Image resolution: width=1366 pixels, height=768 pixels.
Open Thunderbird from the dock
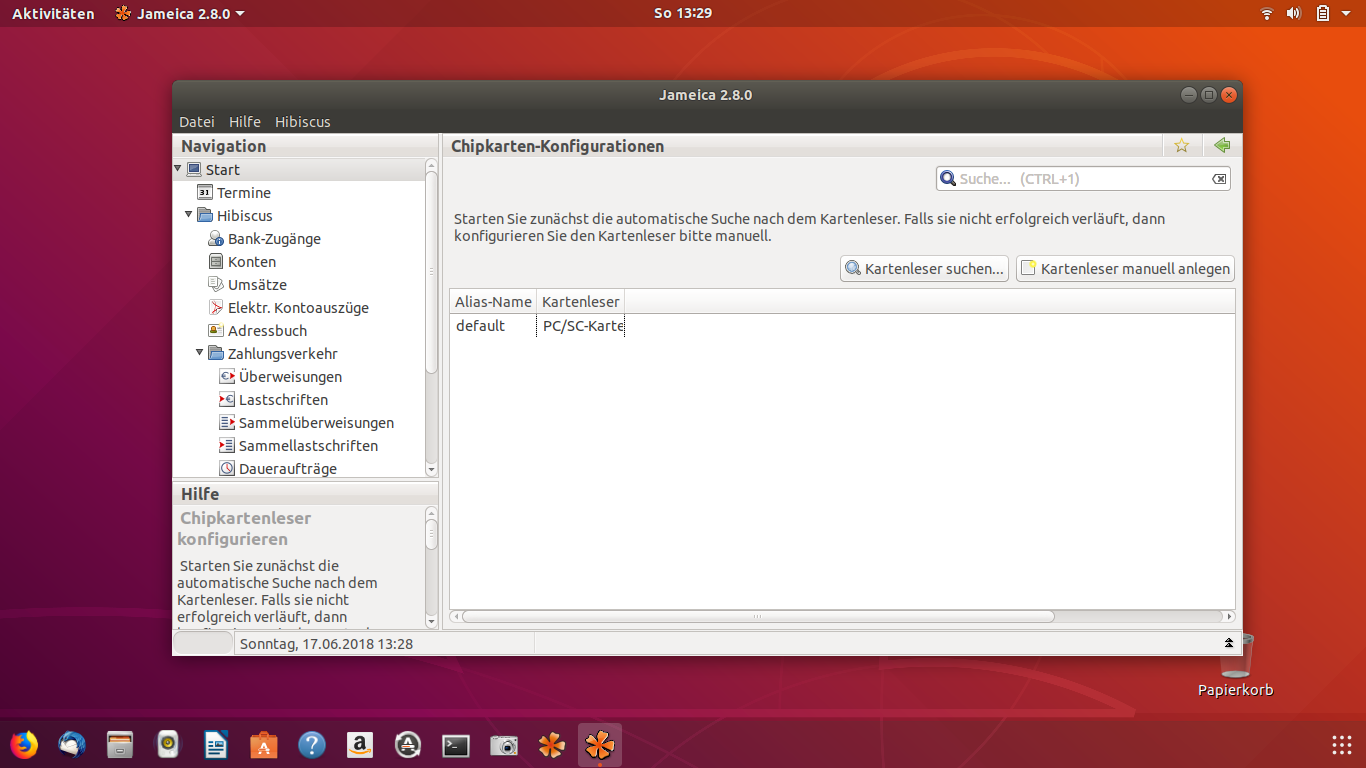tap(72, 745)
